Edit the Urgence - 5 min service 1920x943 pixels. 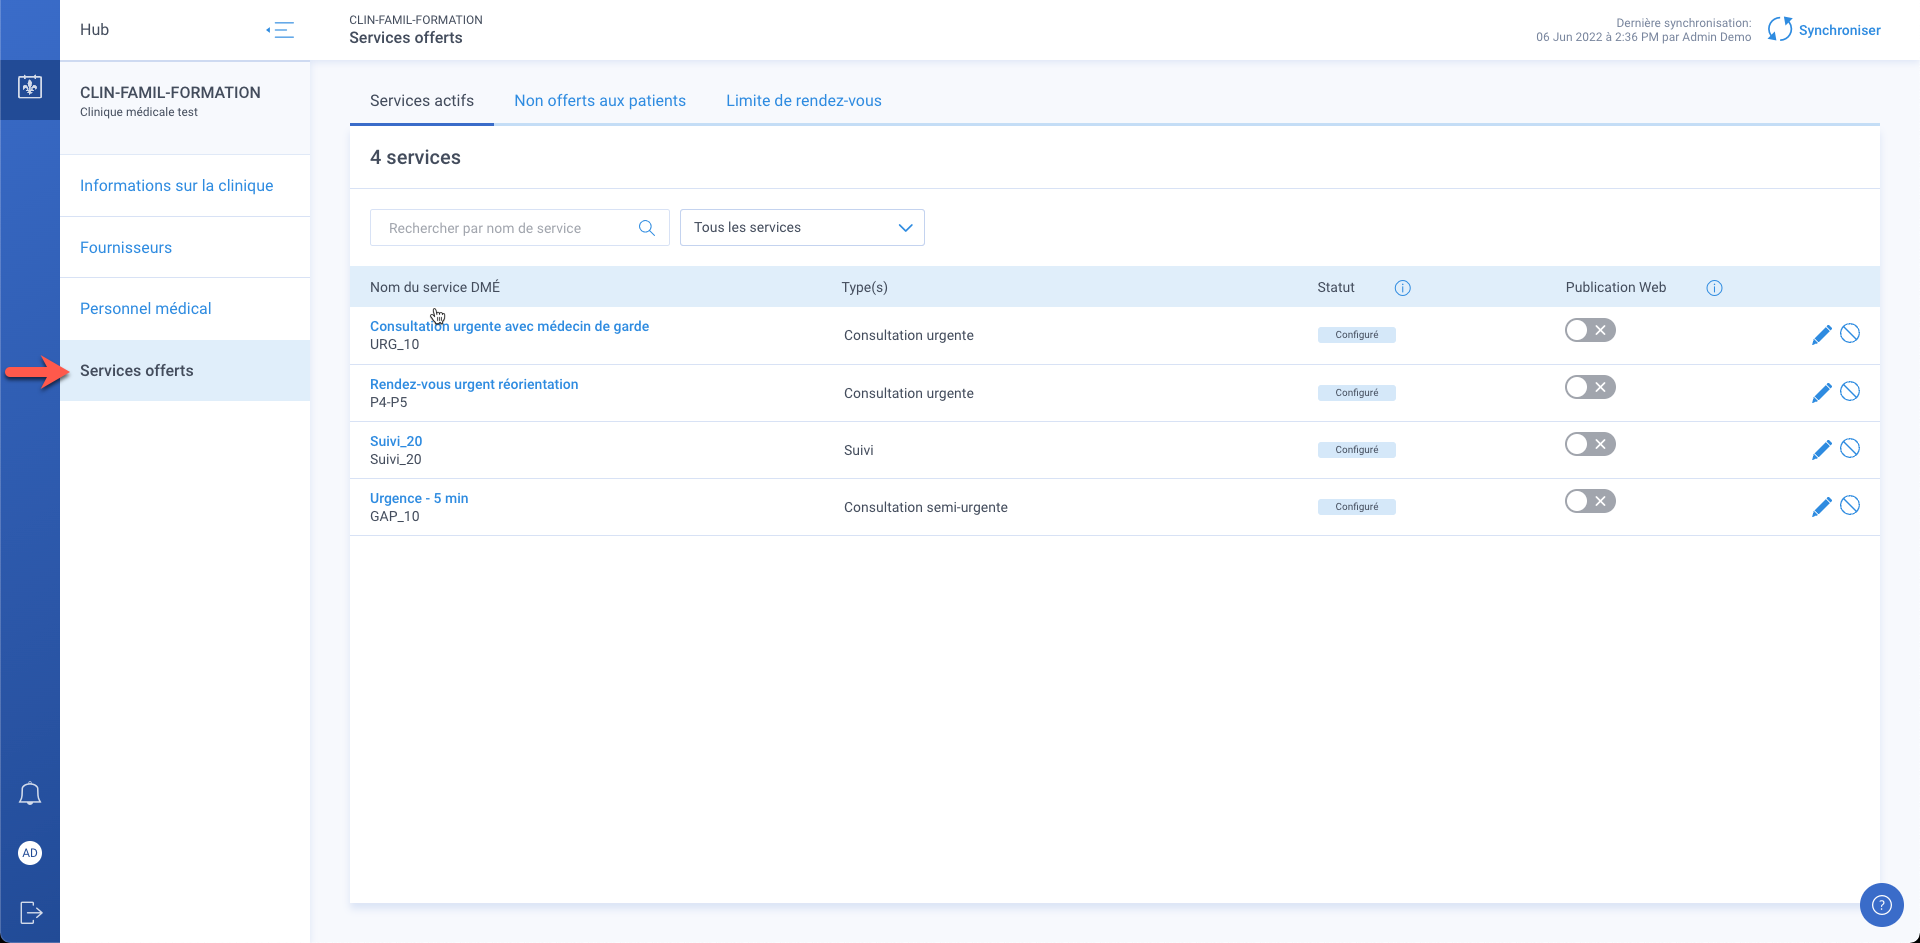point(1821,507)
